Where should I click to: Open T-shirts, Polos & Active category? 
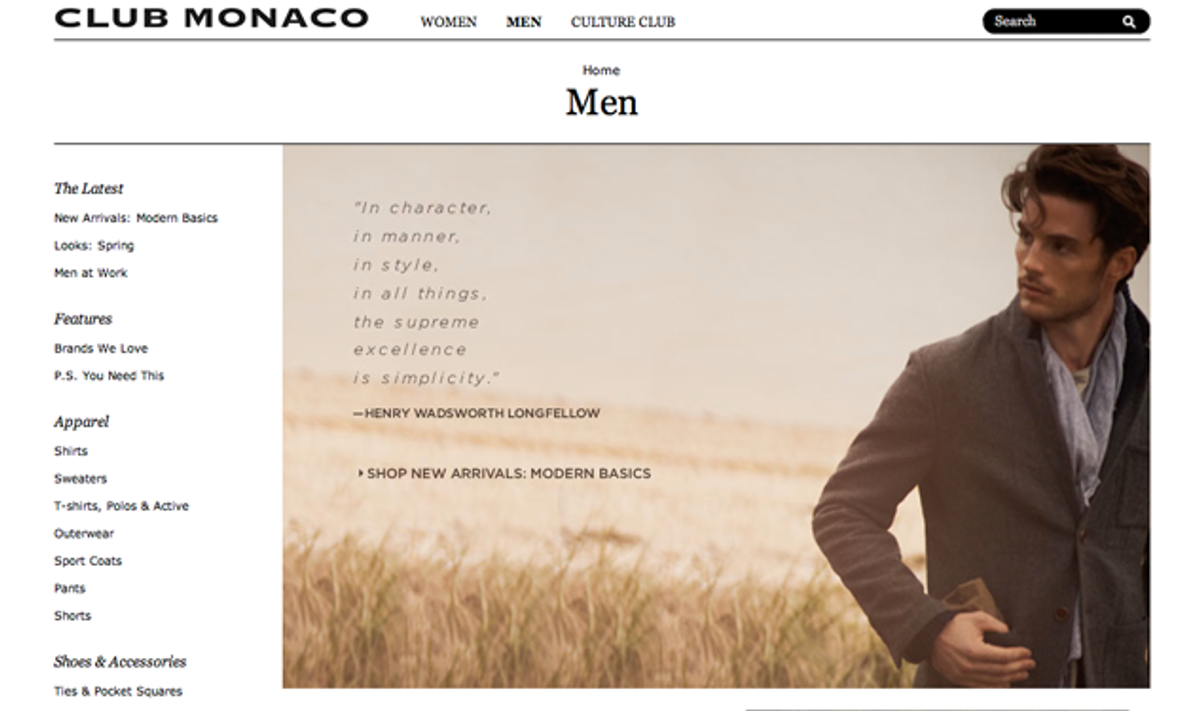click(x=121, y=506)
